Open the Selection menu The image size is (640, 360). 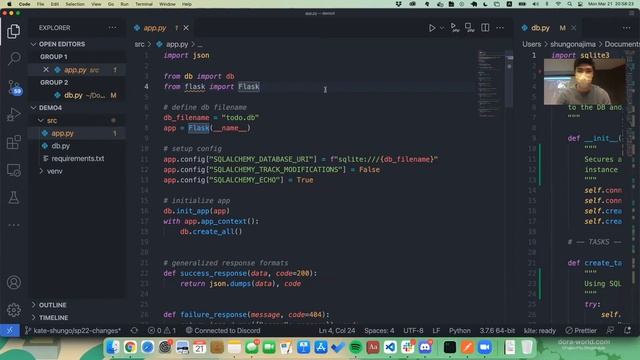[75, 4]
